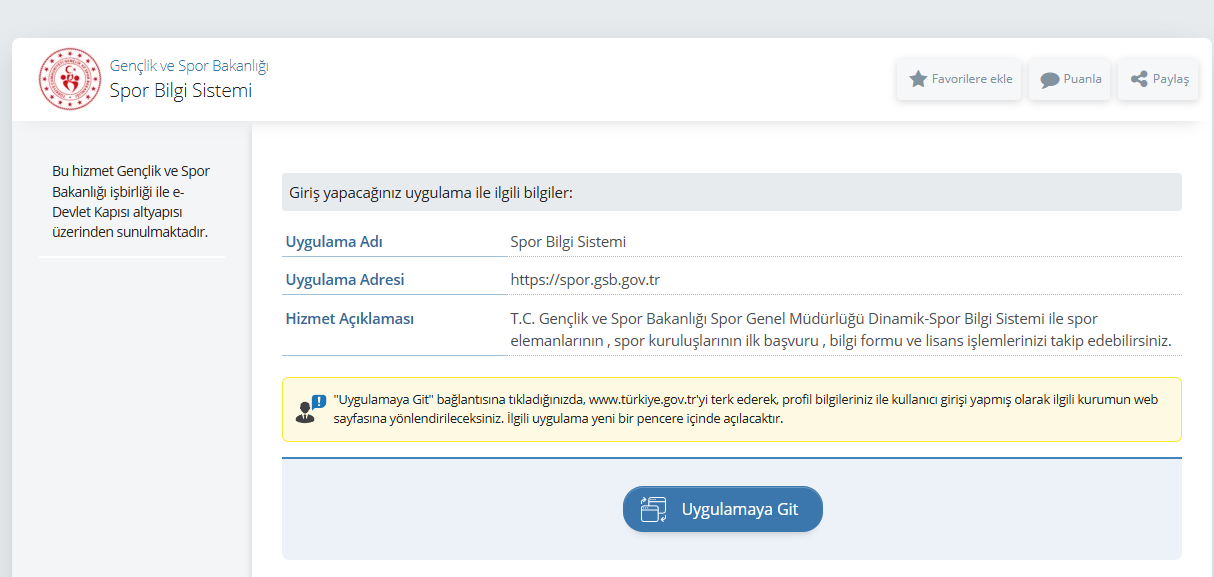
Task: Open the Gençlik ve Spor Bakanlığı link
Action: point(189,66)
